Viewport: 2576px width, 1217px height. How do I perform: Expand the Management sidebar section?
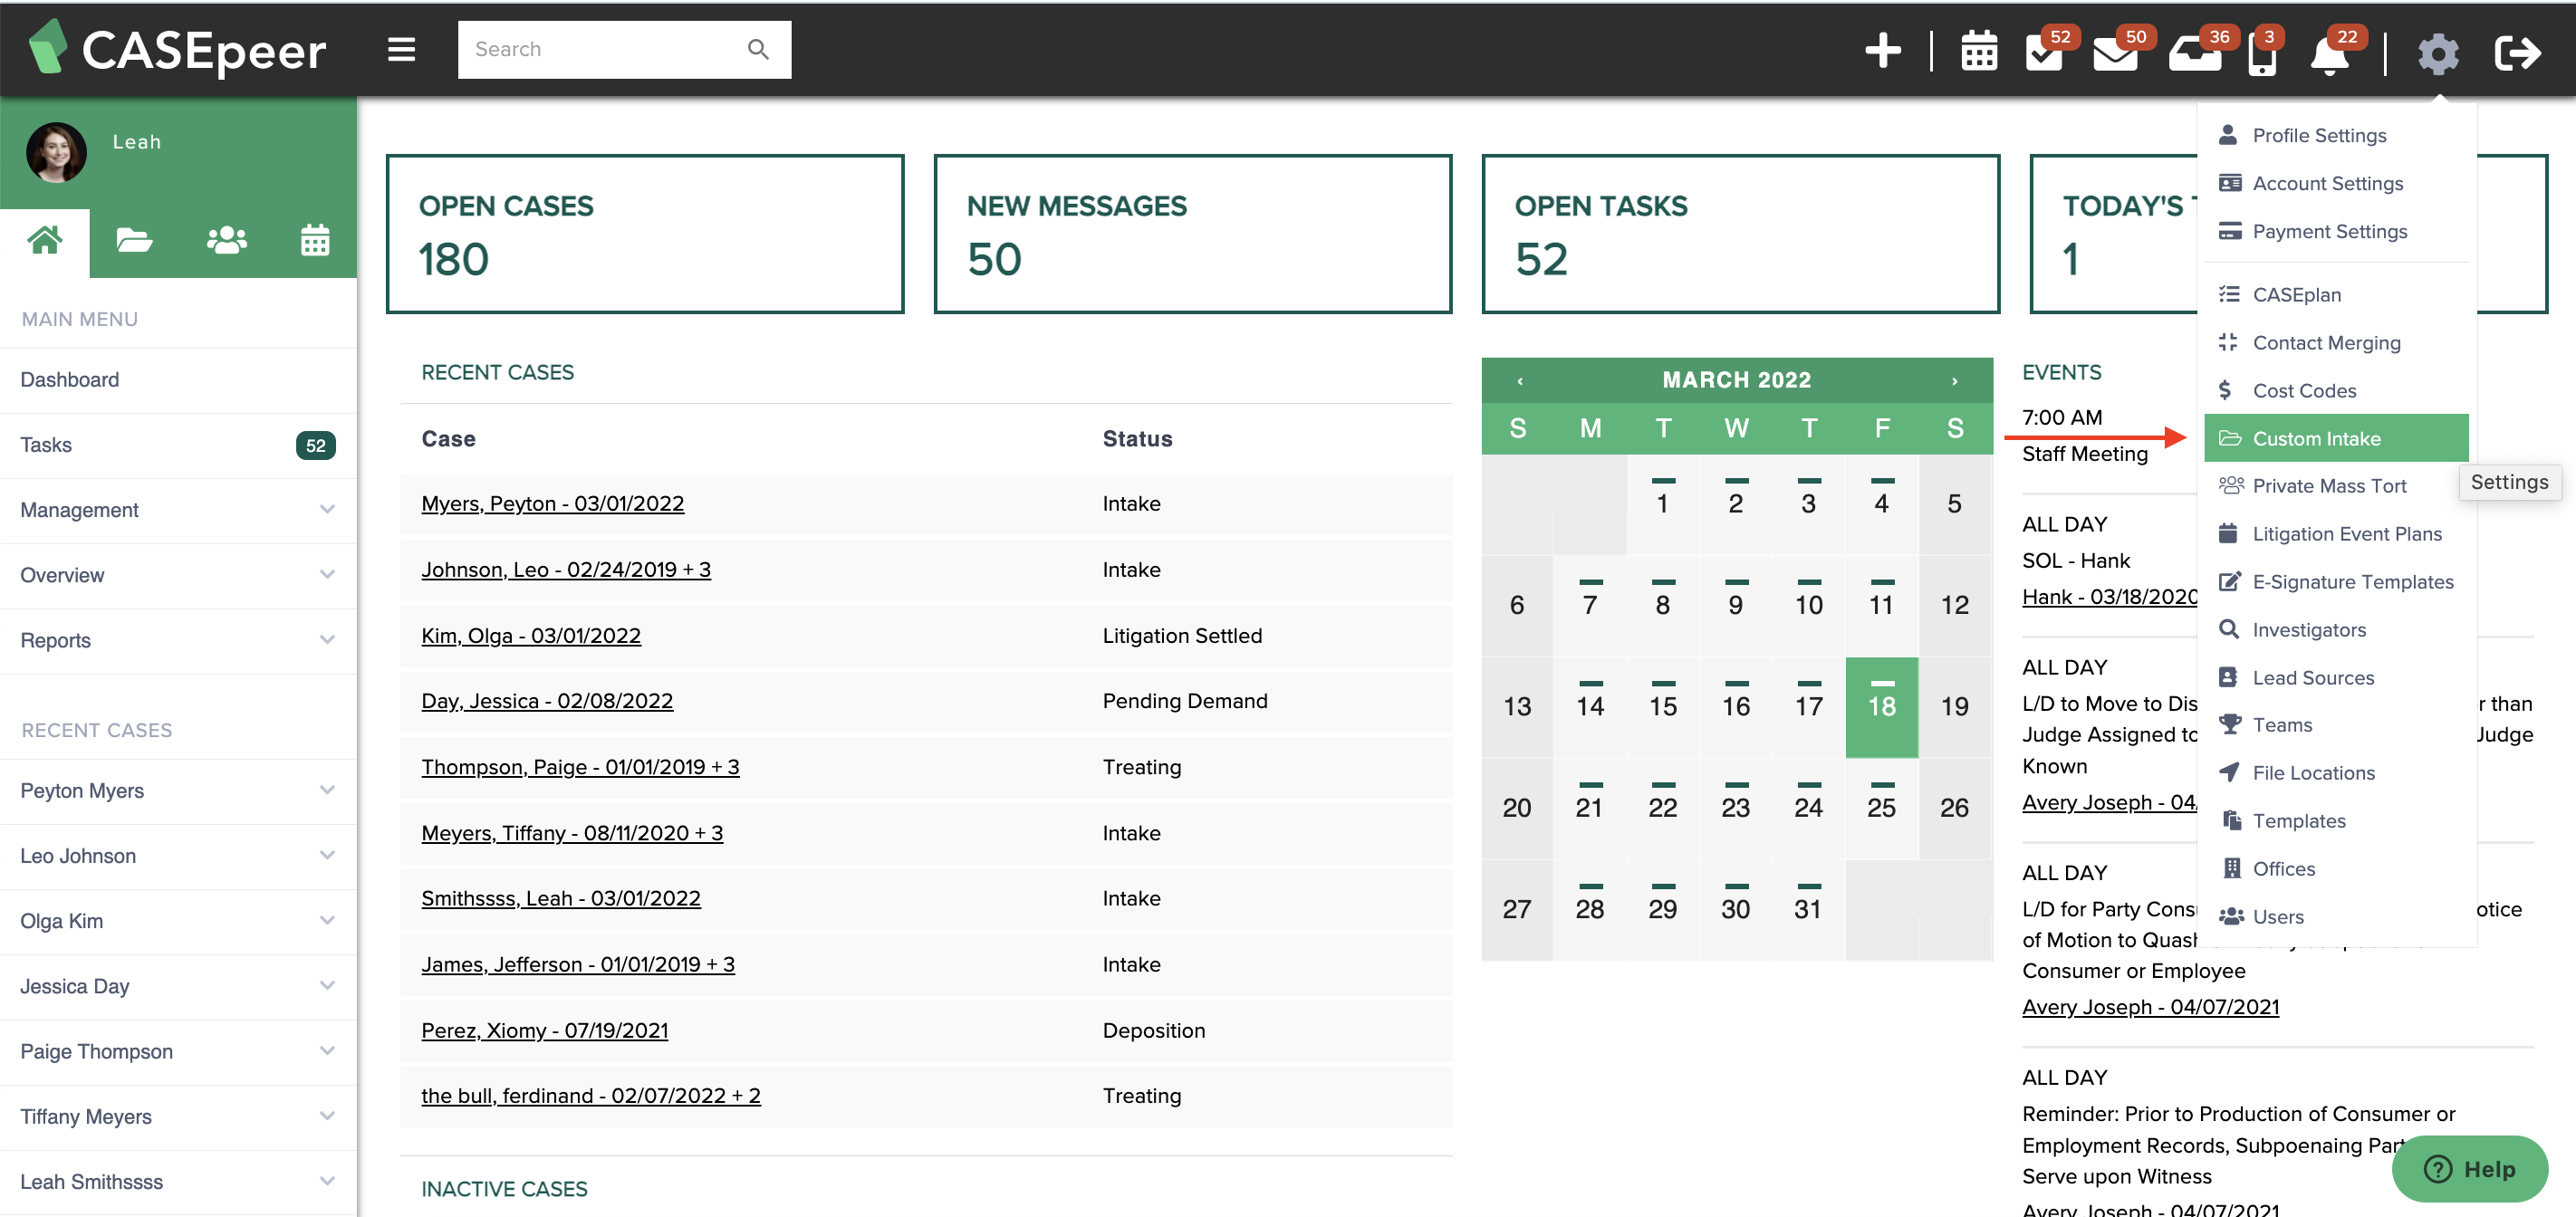[78, 510]
